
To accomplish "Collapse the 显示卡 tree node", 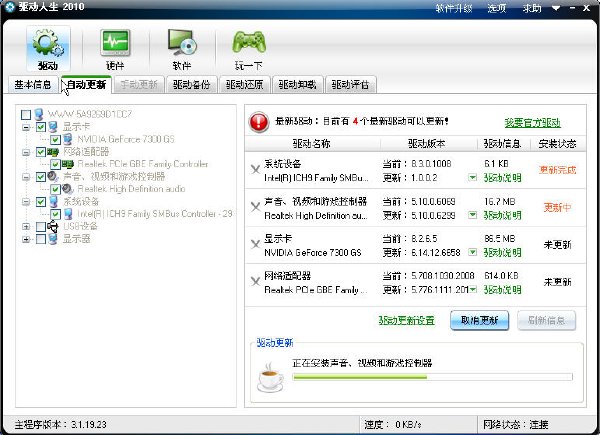I will pos(26,127).
